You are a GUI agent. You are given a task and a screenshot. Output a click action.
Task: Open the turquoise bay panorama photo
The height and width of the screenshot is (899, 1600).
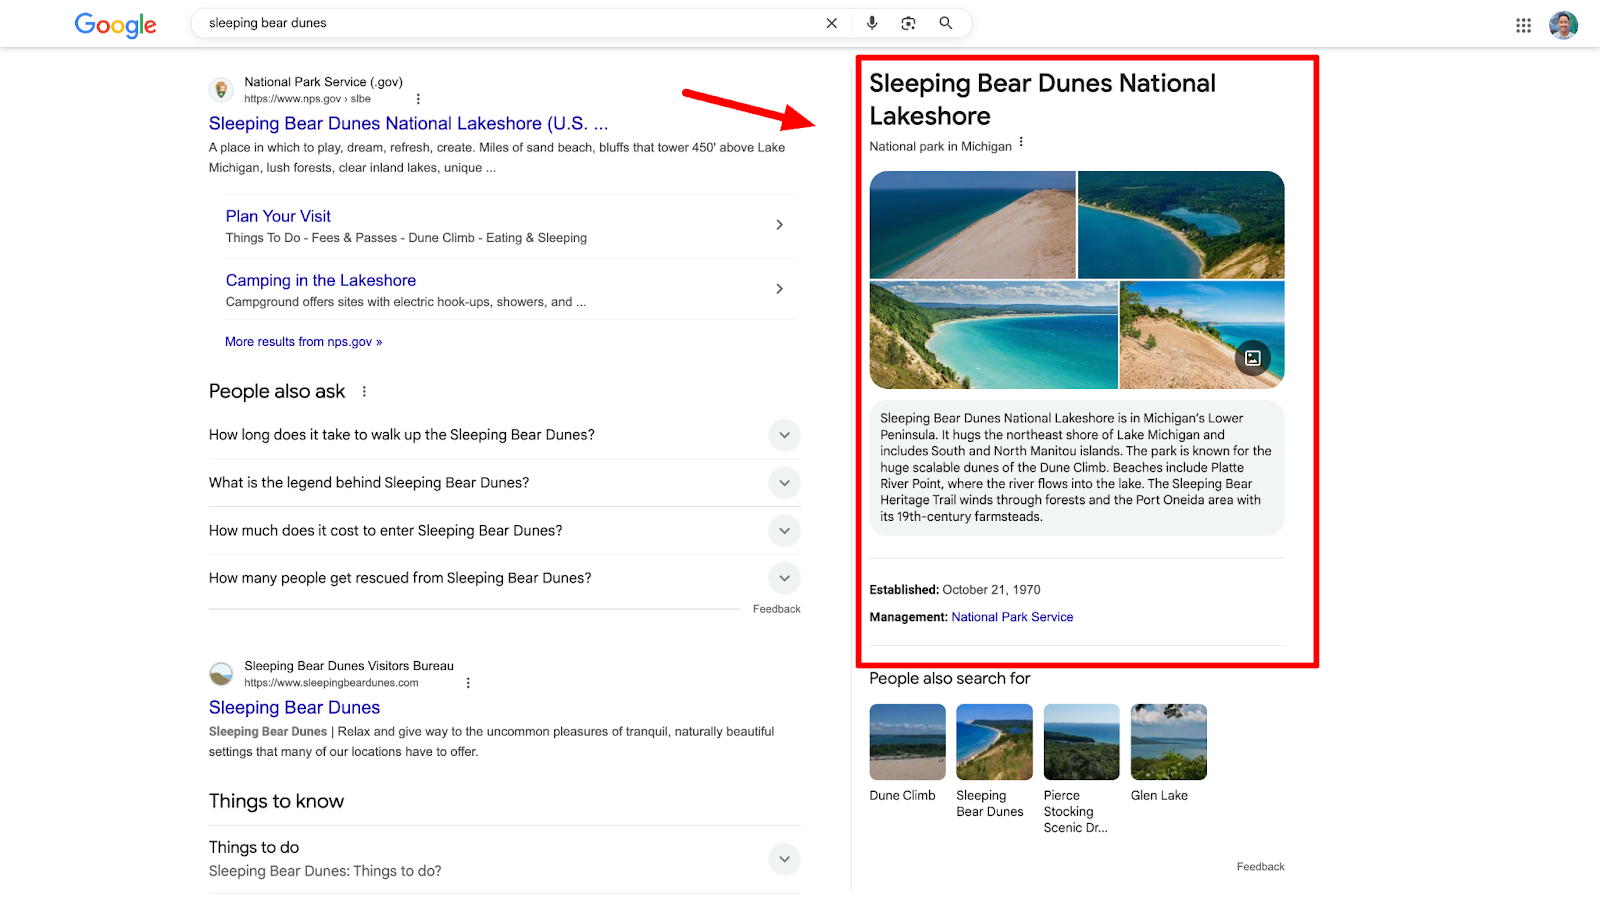[x=993, y=335]
